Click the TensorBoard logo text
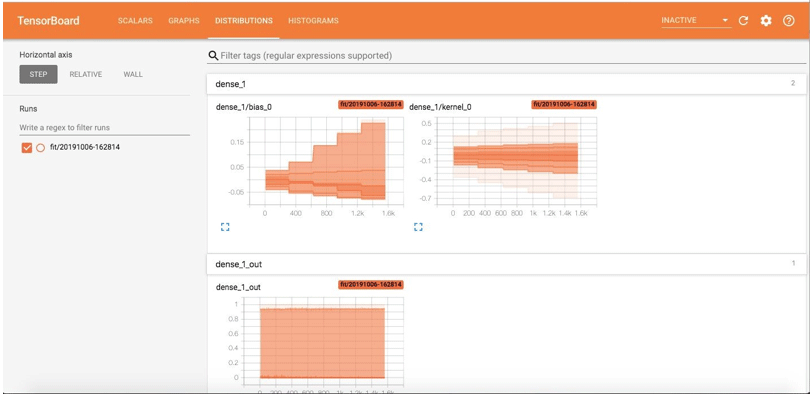This screenshot has width=810, height=395. point(49,21)
